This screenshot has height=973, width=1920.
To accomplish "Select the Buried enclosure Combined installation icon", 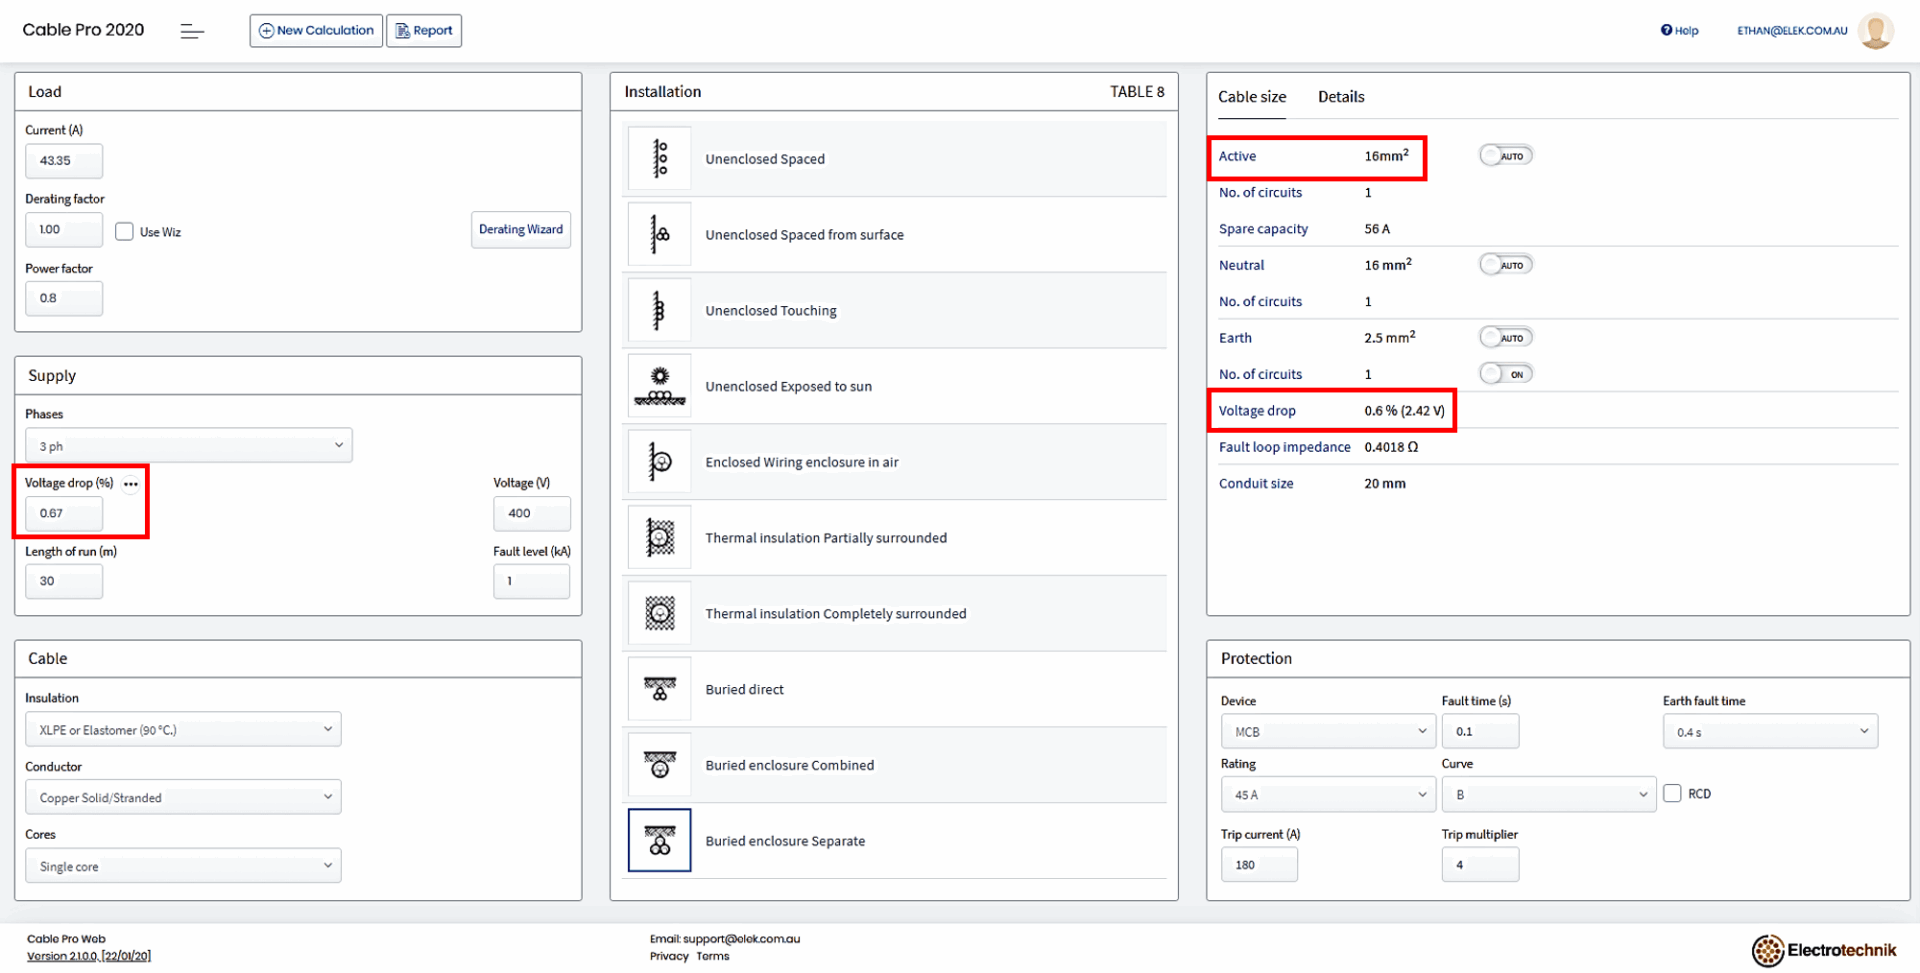I will (x=659, y=765).
